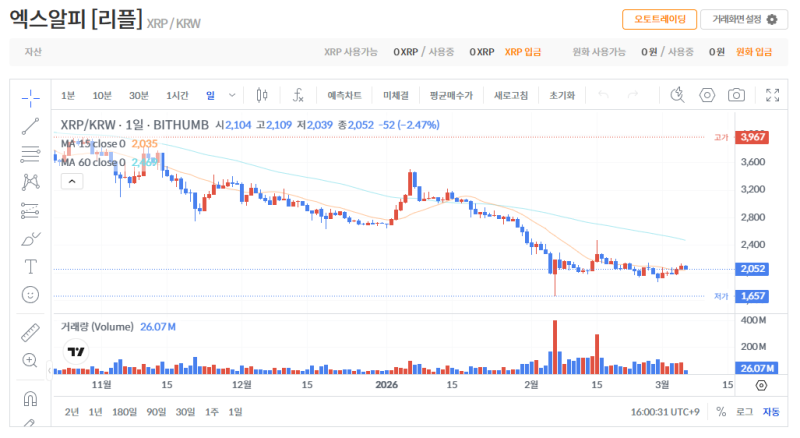The width and height of the screenshot is (800, 438).
Task: Open the projection and forecast tool
Action: click(x=31, y=210)
